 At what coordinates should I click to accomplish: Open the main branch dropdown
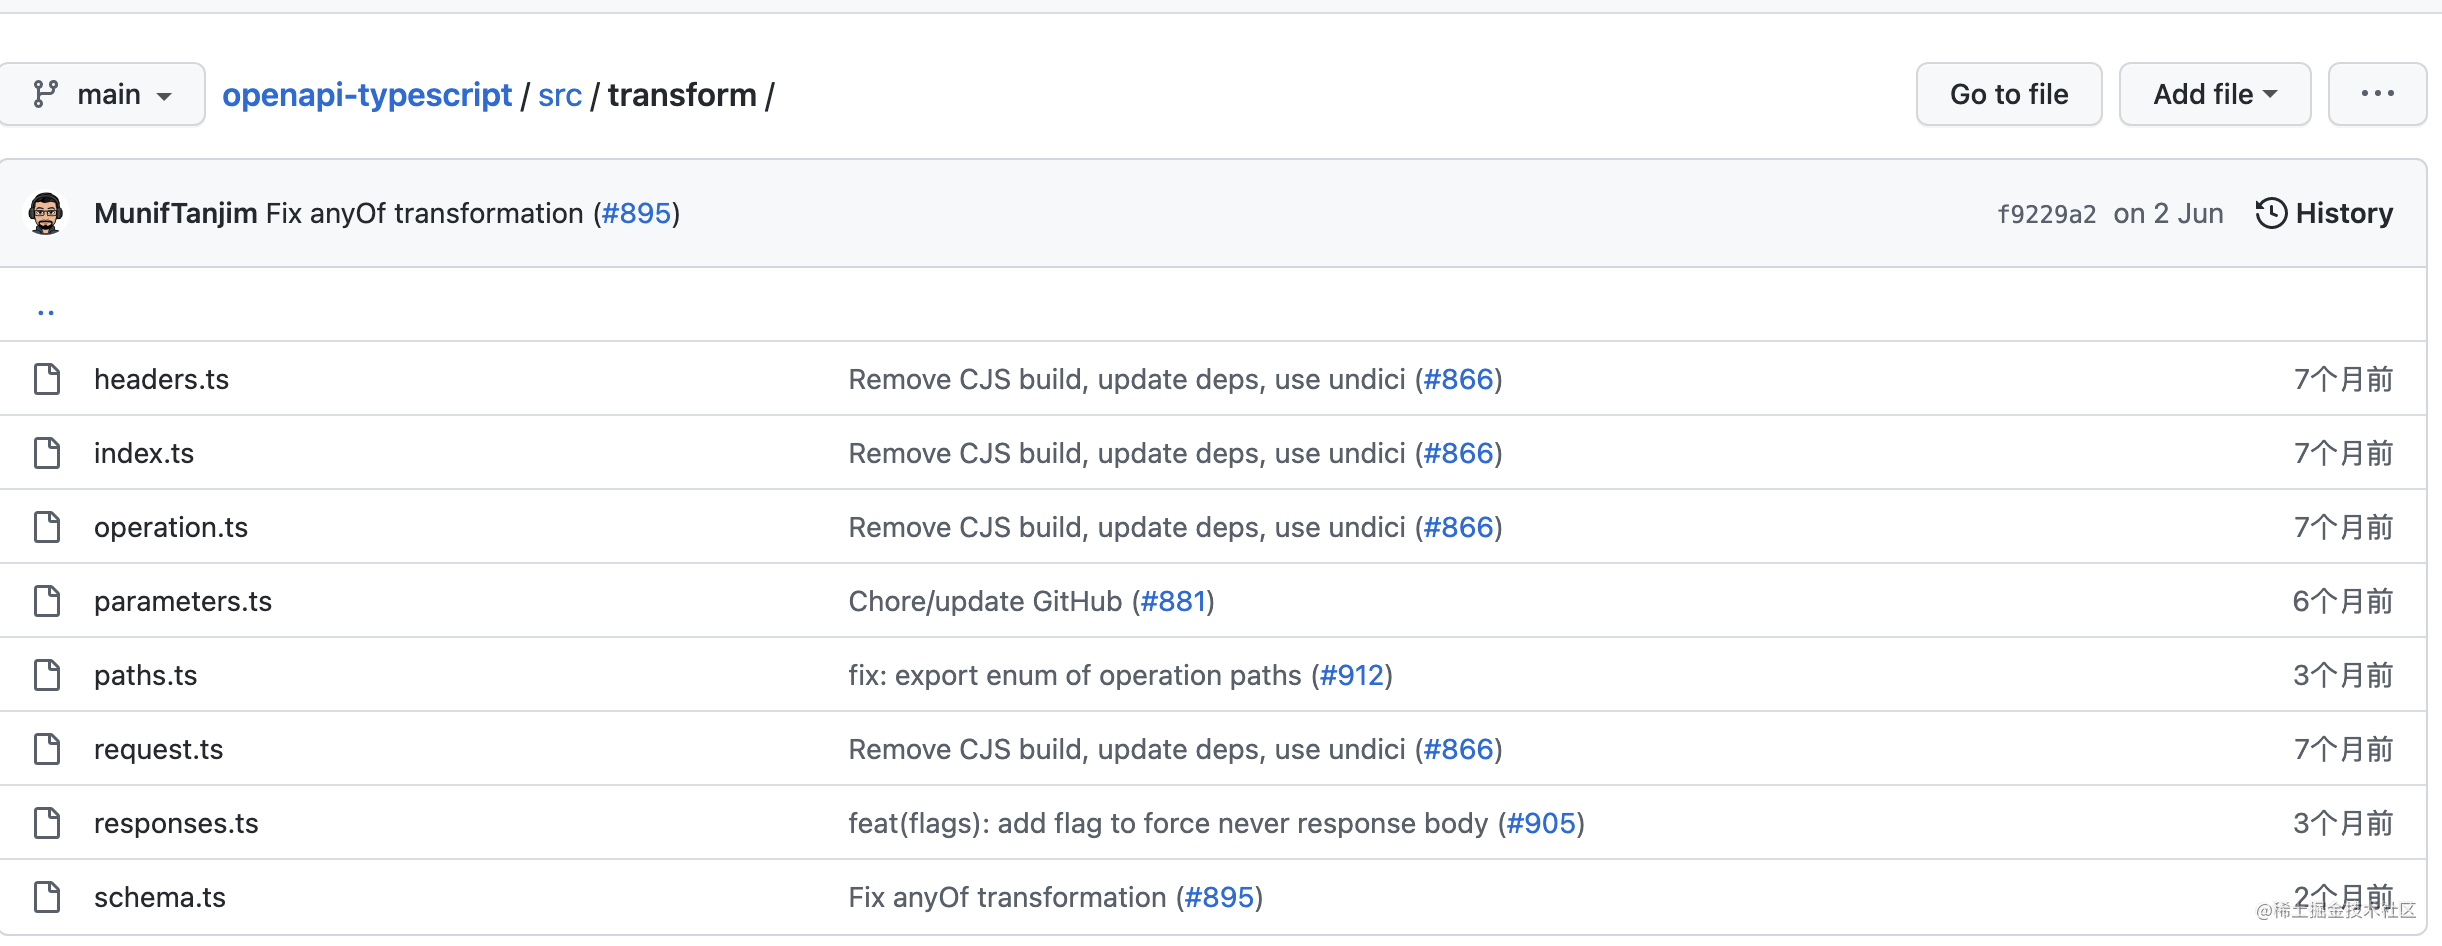112,93
